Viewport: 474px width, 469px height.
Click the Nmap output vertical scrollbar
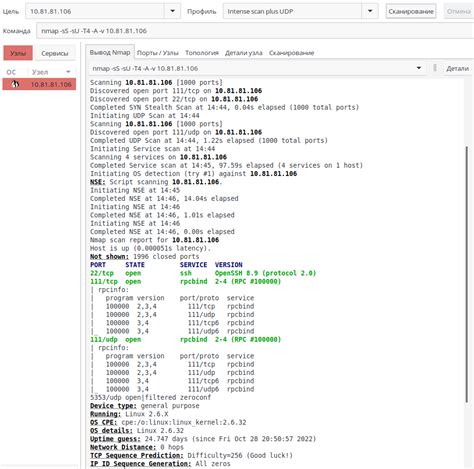coord(467,275)
